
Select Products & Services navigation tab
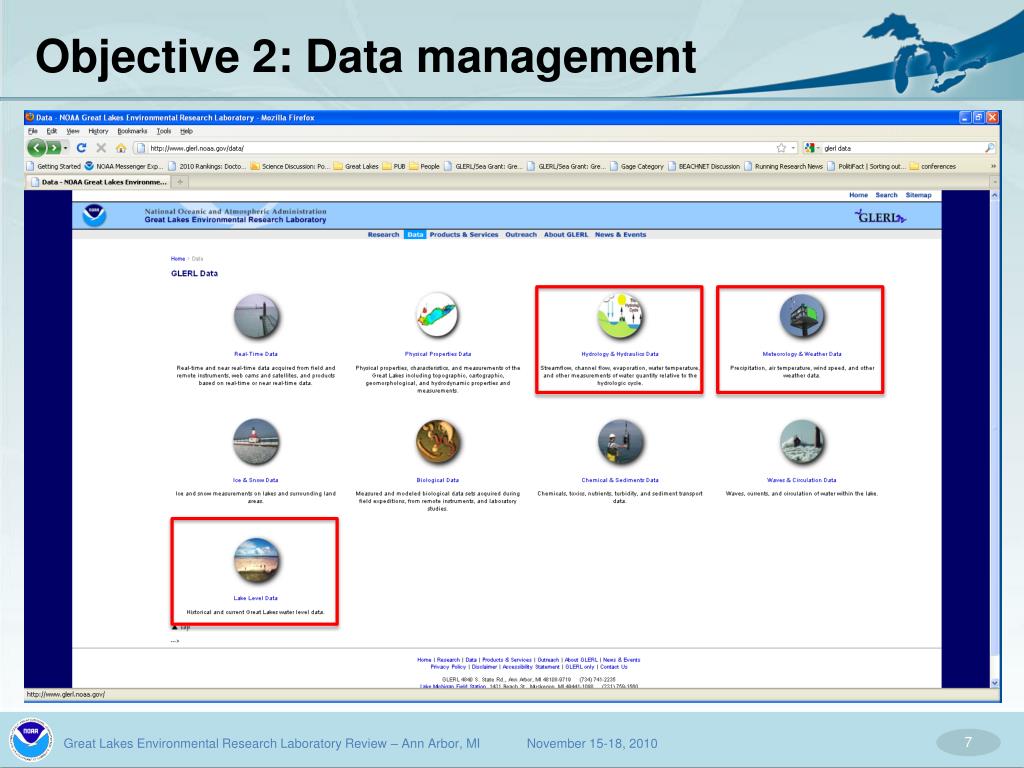coord(464,234)
